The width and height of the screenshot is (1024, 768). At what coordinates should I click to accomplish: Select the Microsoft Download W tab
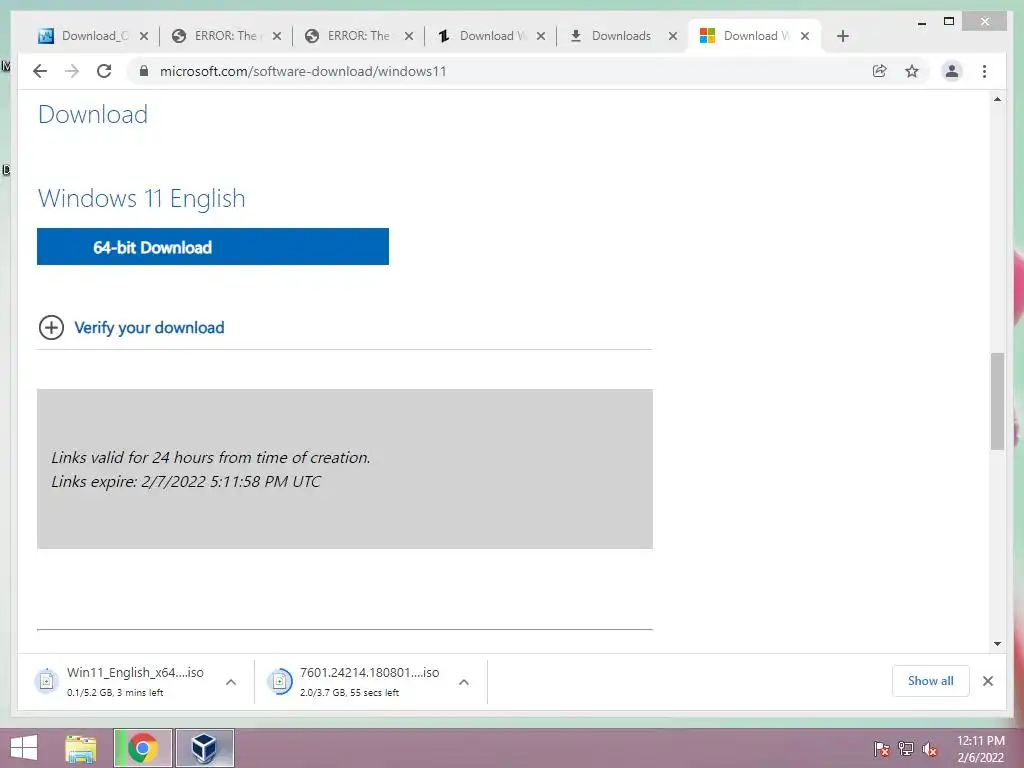pyautogui.click(x=754, y=36)
